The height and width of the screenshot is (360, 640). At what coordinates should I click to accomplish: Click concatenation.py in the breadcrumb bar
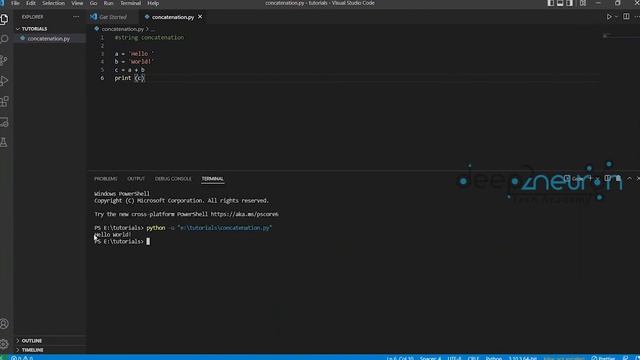click(122, 29)
